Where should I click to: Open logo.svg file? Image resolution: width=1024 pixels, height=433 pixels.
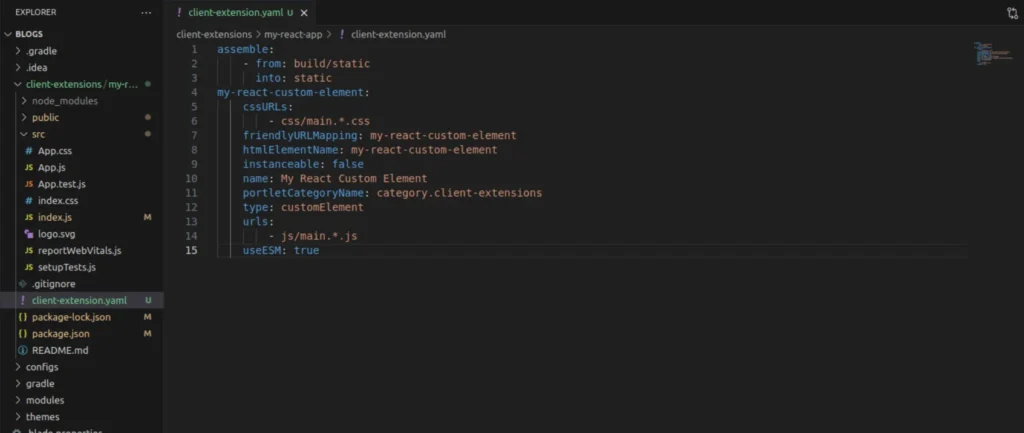[x=57, y=234]
